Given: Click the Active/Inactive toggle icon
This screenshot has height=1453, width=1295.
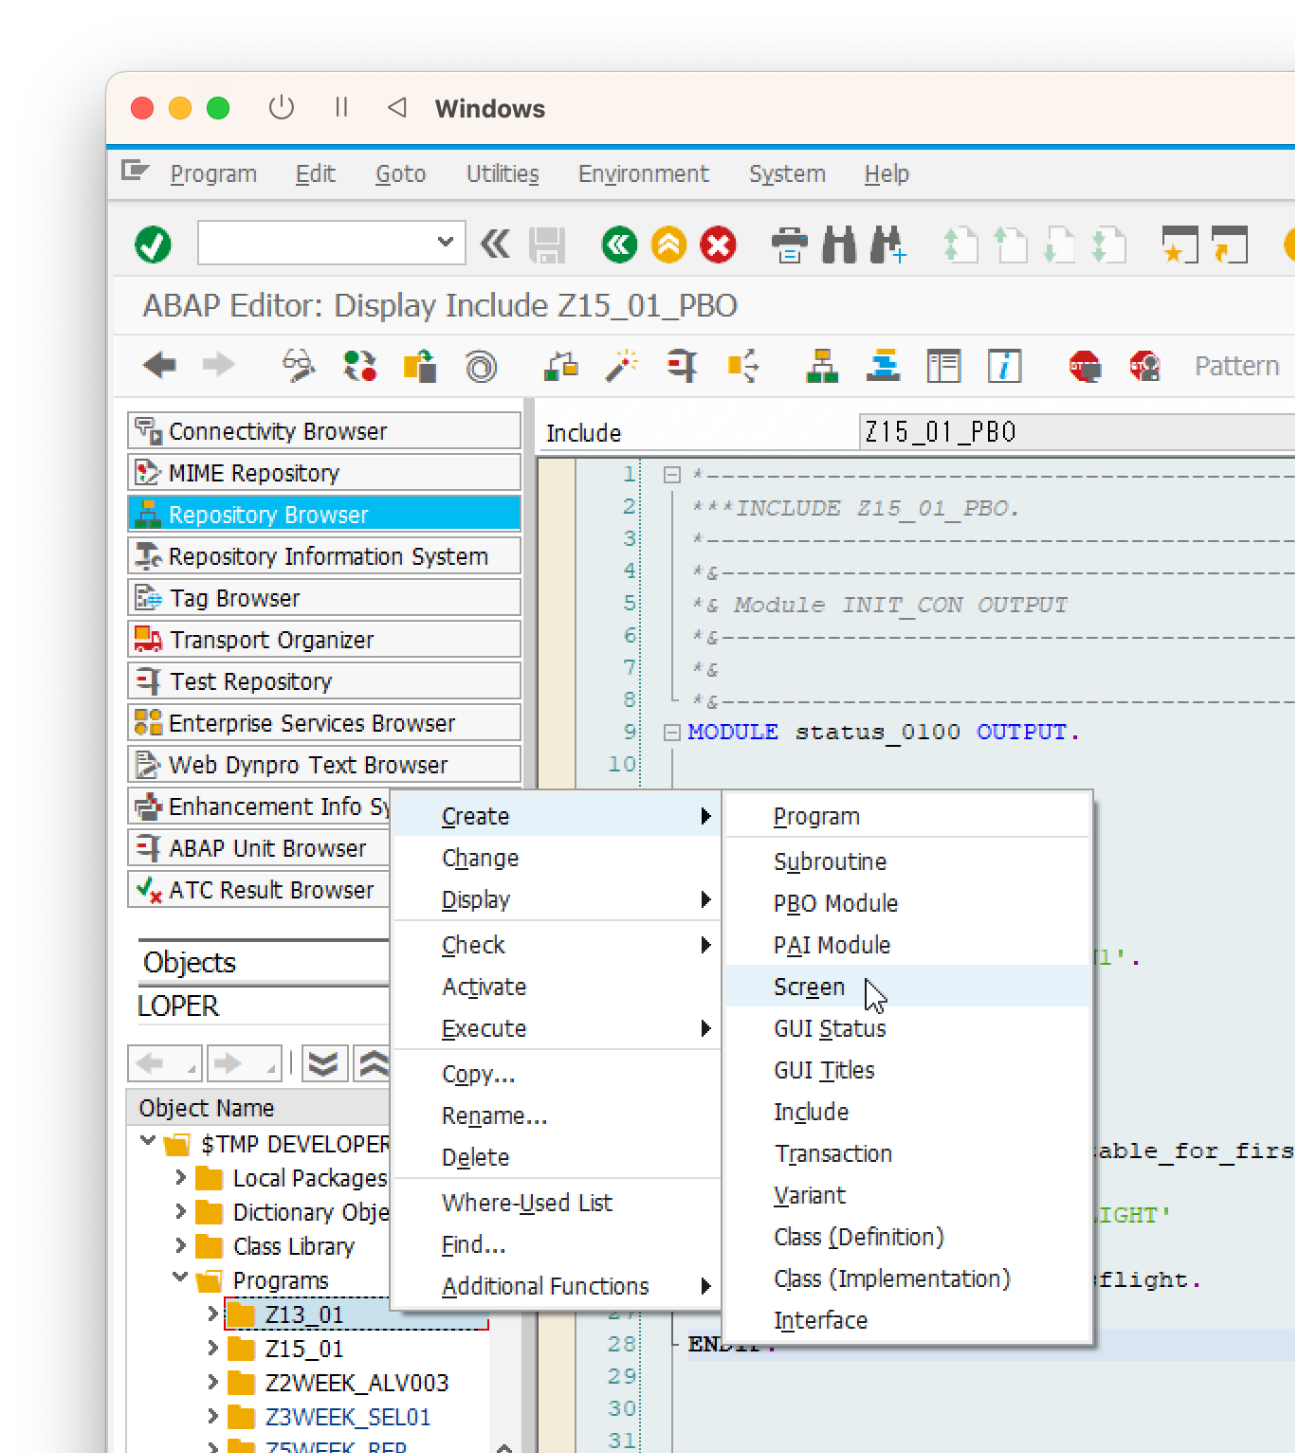Looking at the screenshot, I should [x=360, y=366].
